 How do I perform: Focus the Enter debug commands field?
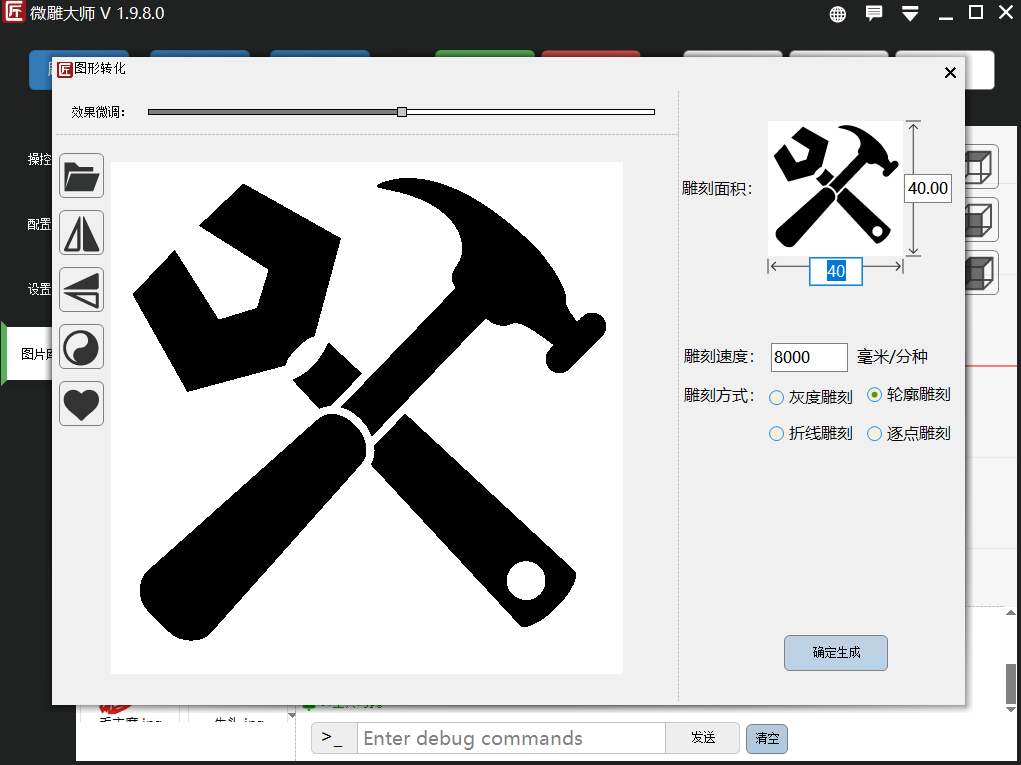(x=511, y=738)
